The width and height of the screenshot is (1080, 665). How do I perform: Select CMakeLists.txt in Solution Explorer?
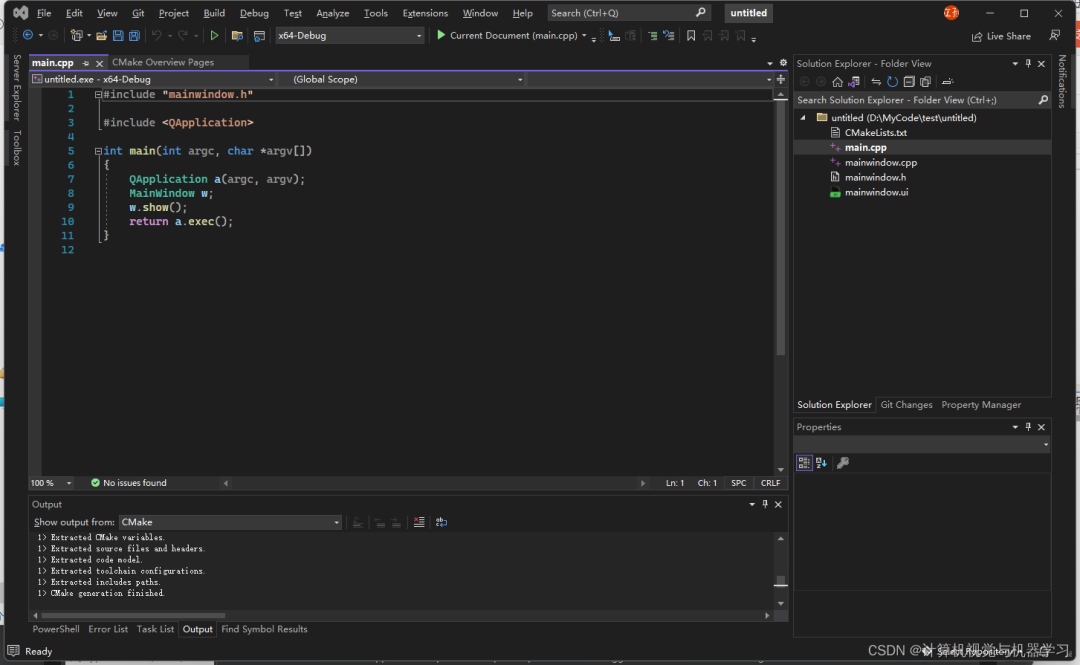click(875, 132)
